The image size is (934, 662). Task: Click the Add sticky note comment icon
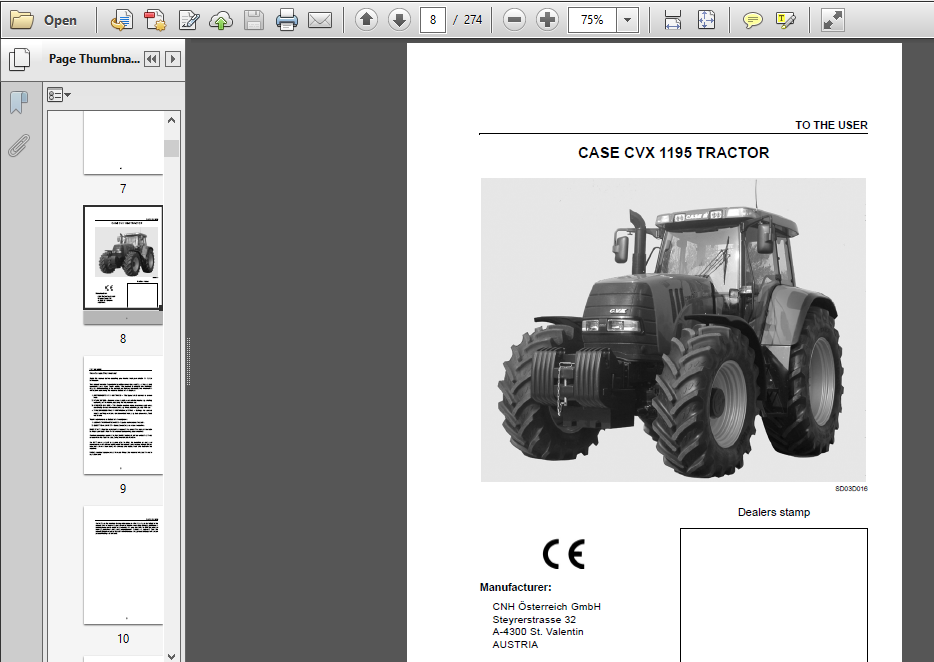(x=752, y=21)
